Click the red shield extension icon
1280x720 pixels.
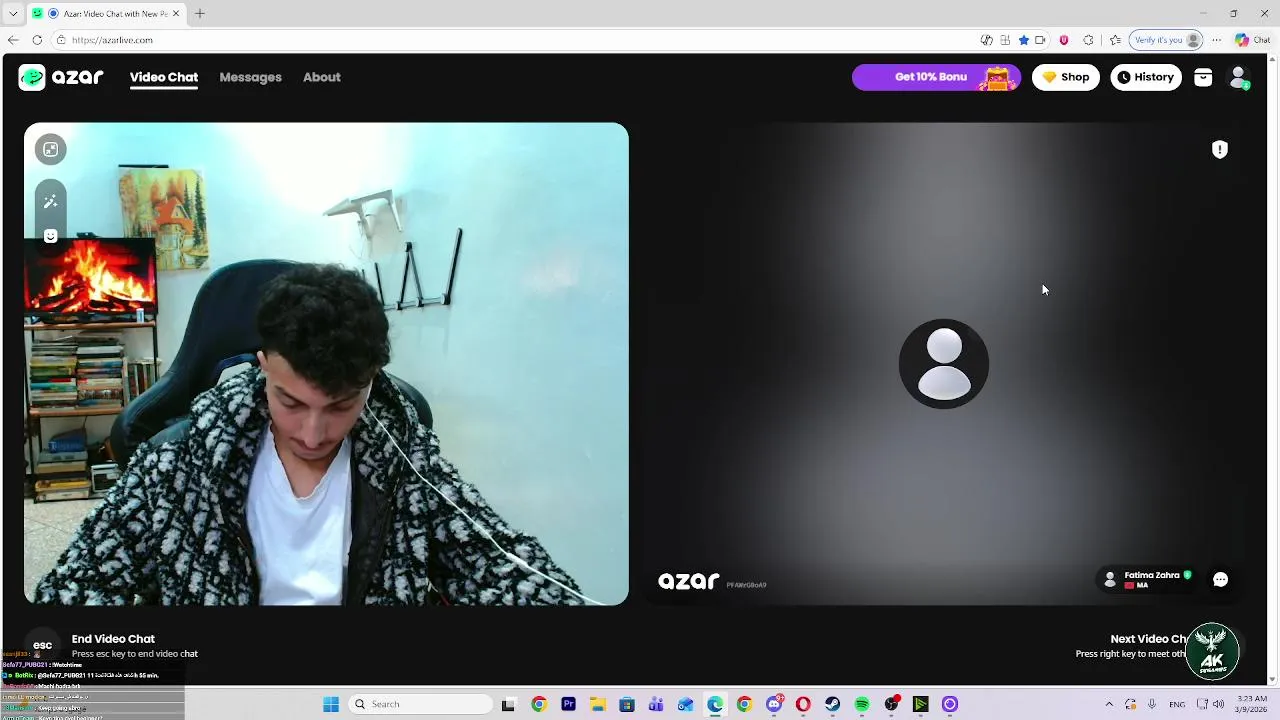click(1064, 40)
